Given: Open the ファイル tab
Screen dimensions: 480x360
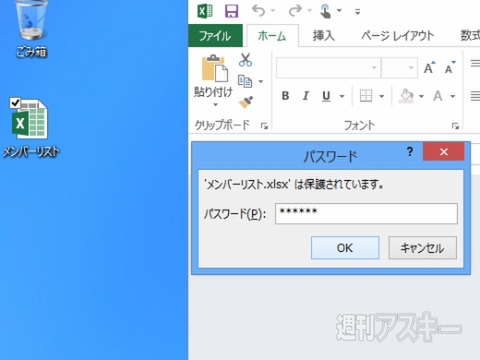Looking at the screenshot, I should [x=215, y=36].
